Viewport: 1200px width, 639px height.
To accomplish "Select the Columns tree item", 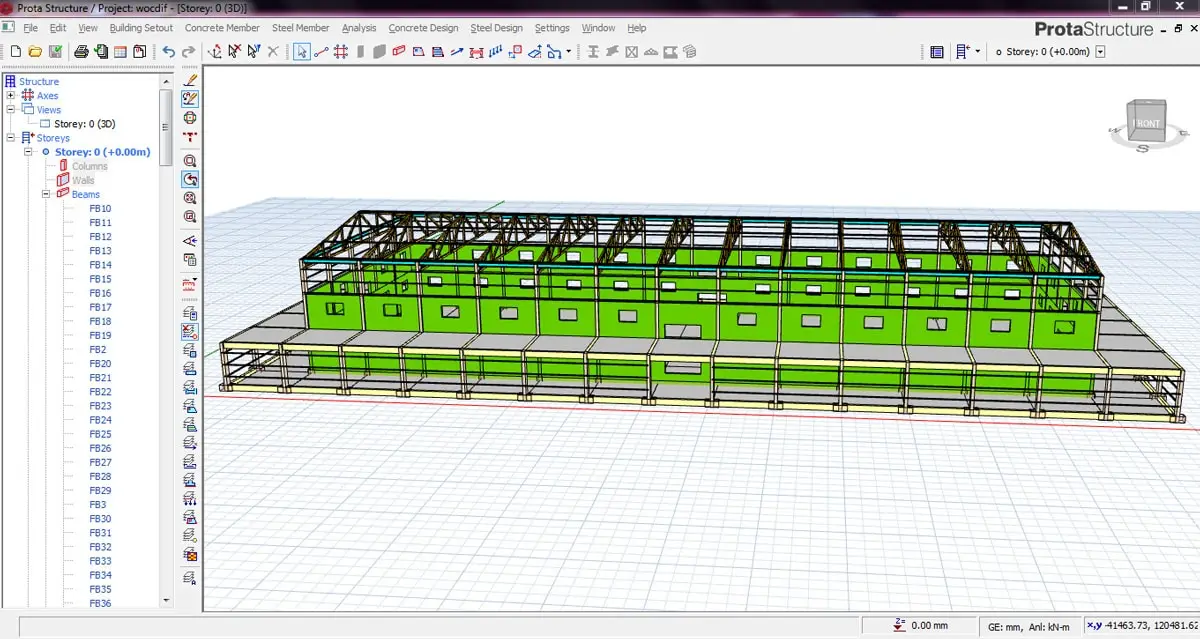I will 89,166.
